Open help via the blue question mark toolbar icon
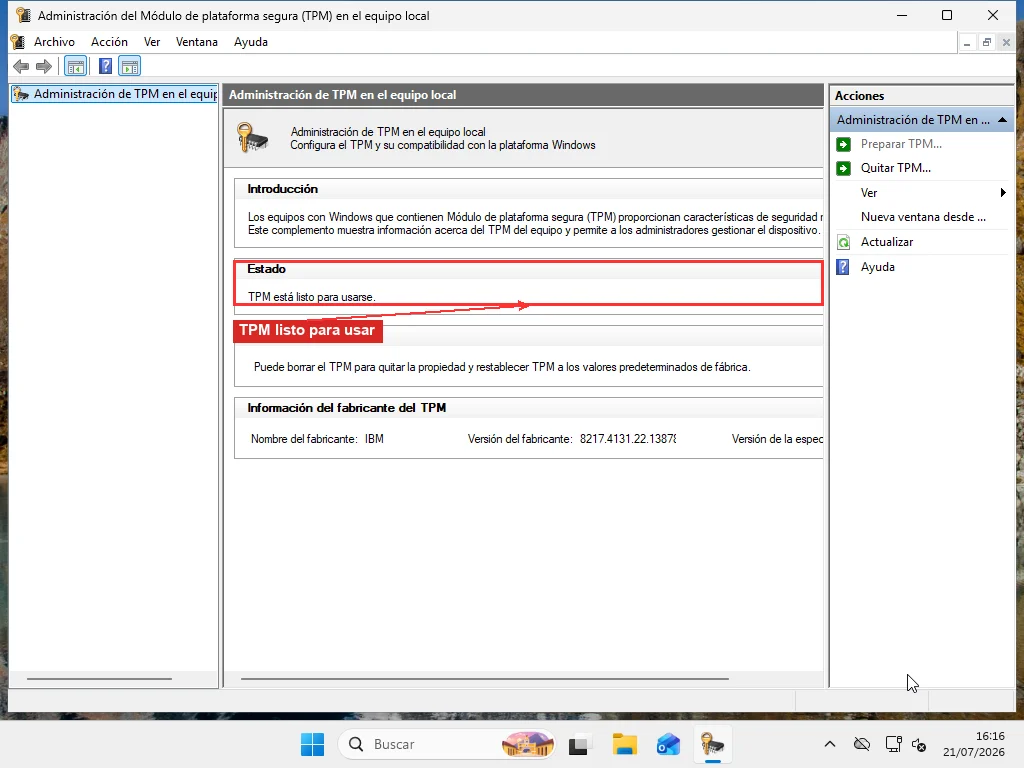 coord(105,66)
